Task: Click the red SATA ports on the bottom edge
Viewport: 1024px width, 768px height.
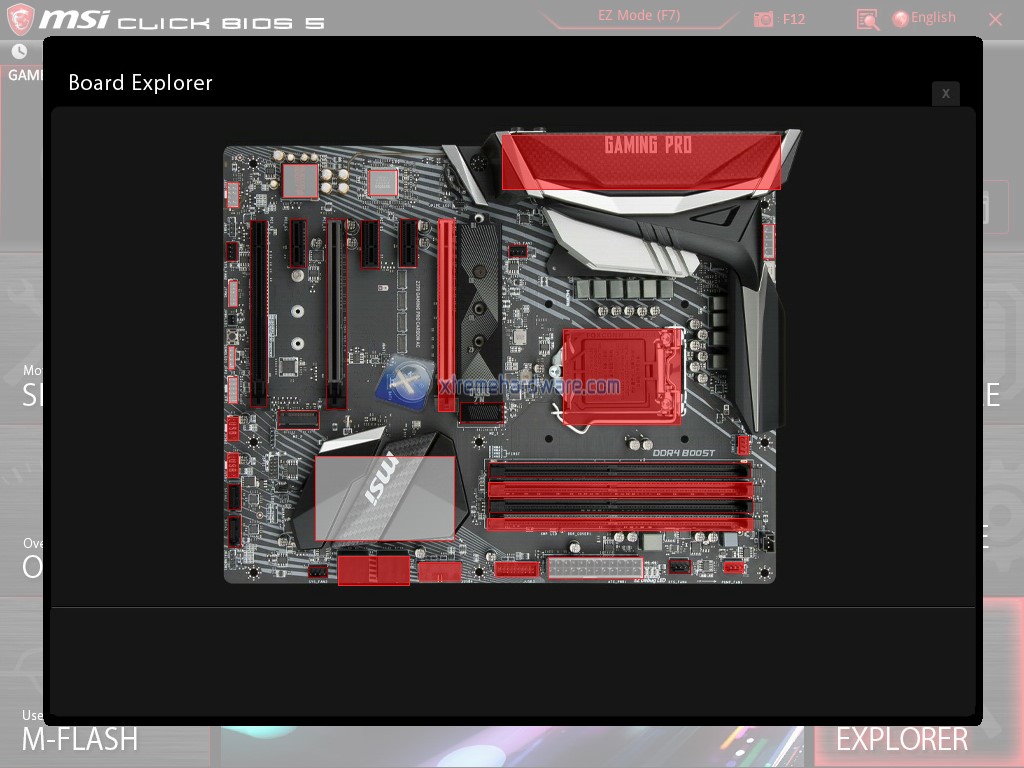Action: [373, 569]
